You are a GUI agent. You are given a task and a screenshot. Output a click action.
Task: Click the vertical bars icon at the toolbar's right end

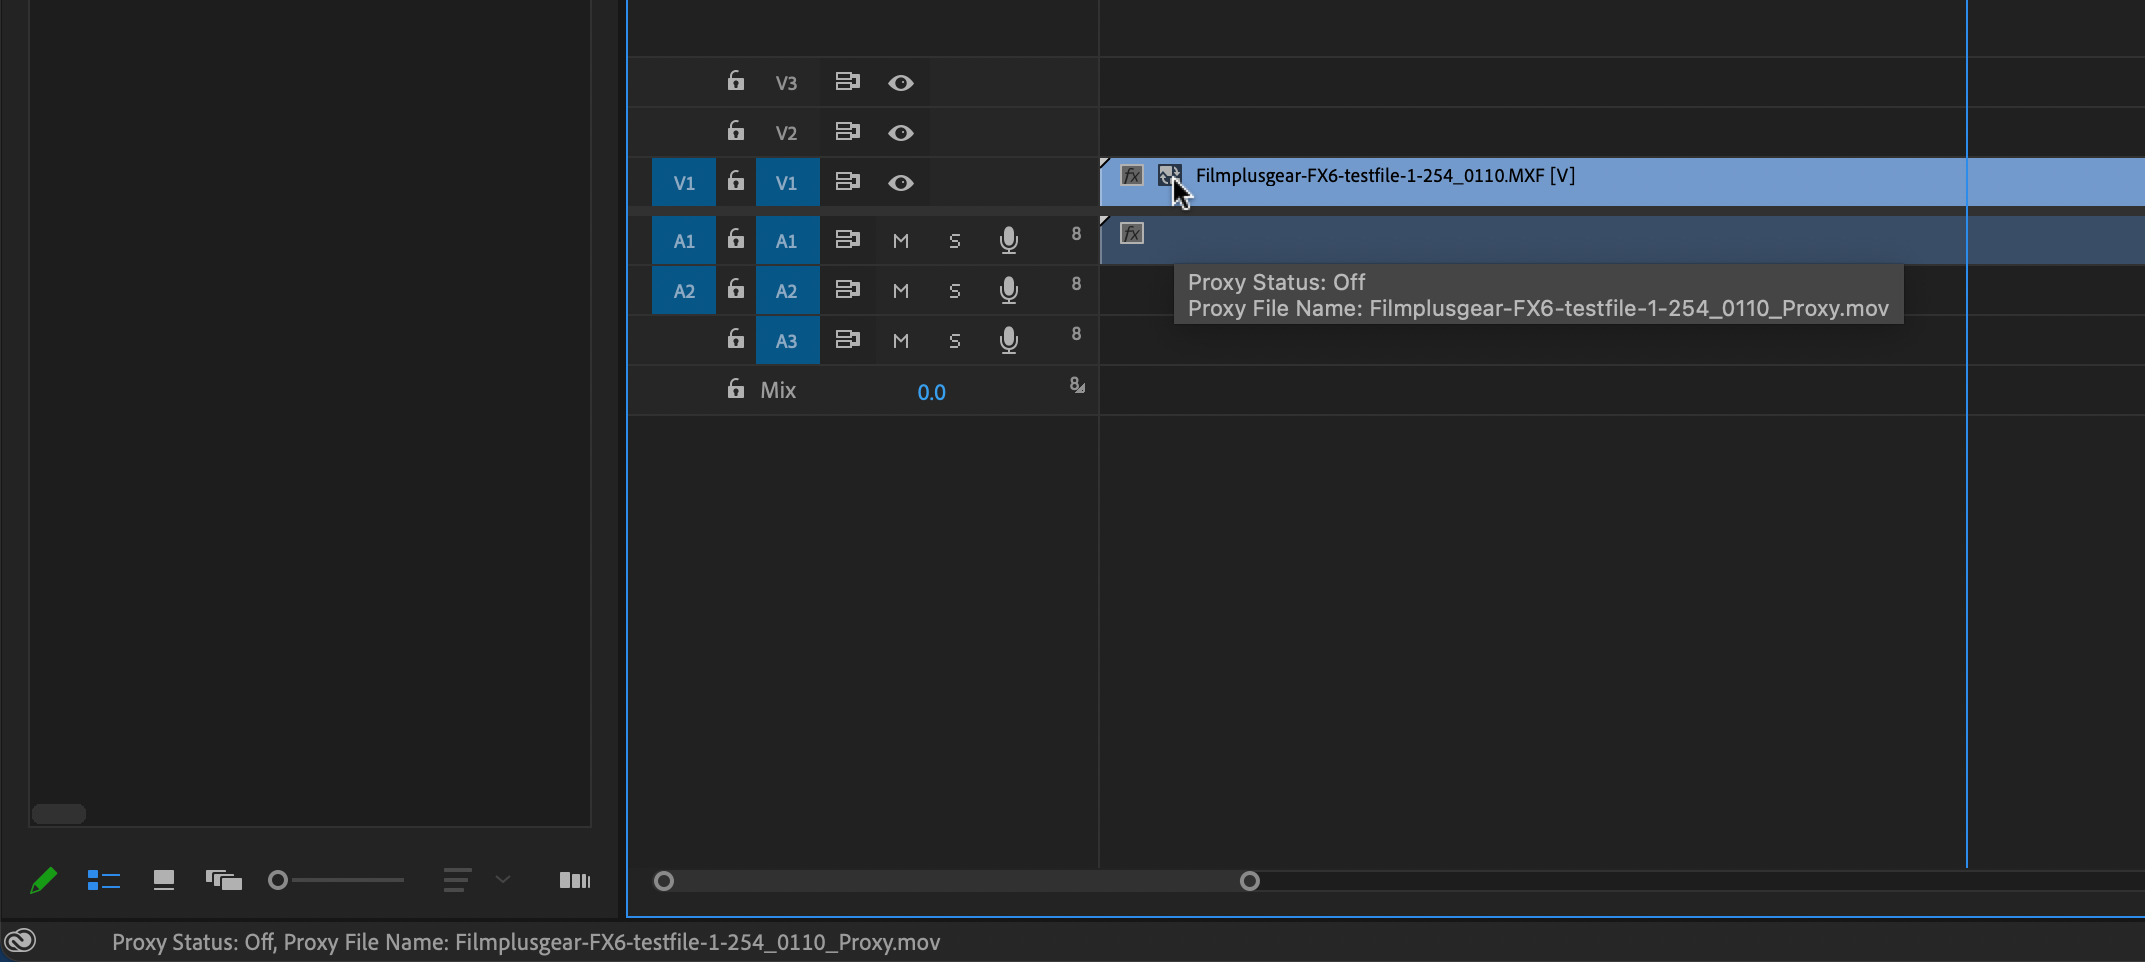[575, 880]
